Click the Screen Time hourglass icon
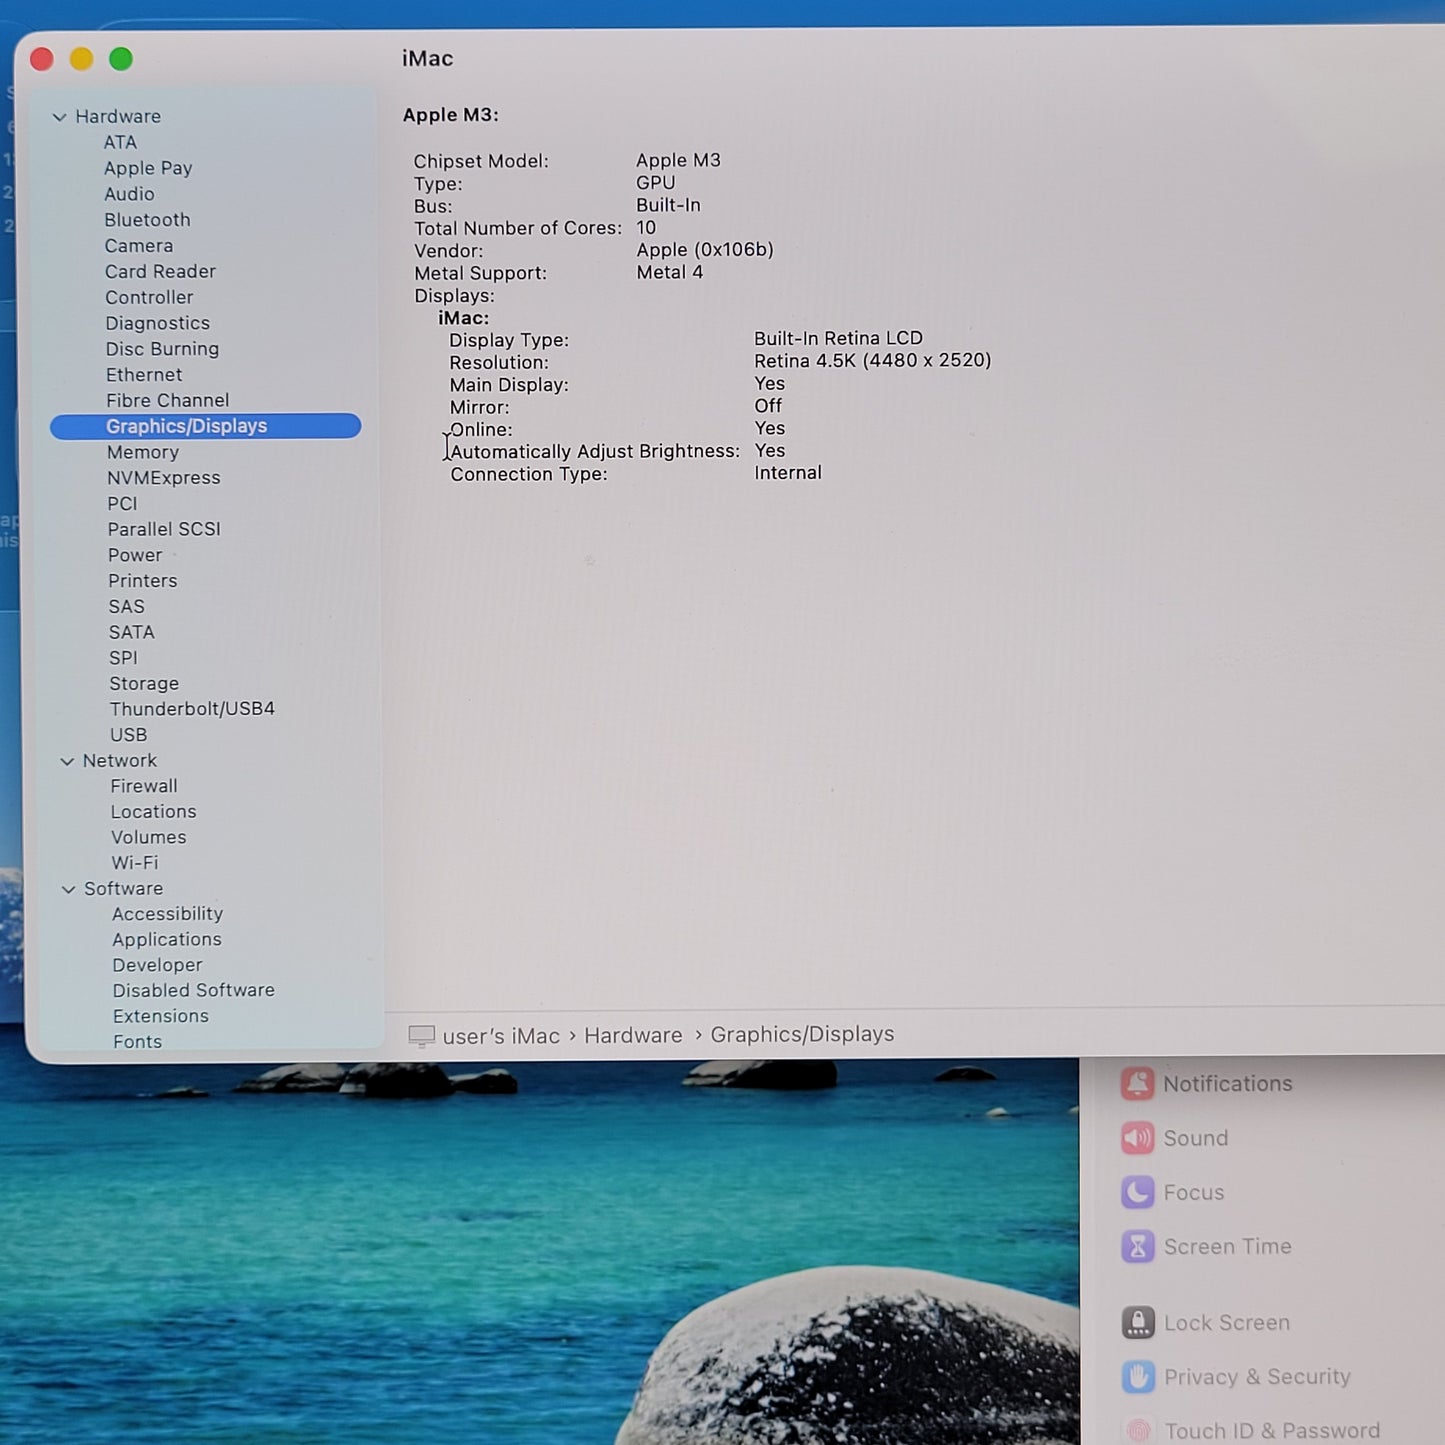The height and width of the screenshot is (1445, 1445). 1138,1246
